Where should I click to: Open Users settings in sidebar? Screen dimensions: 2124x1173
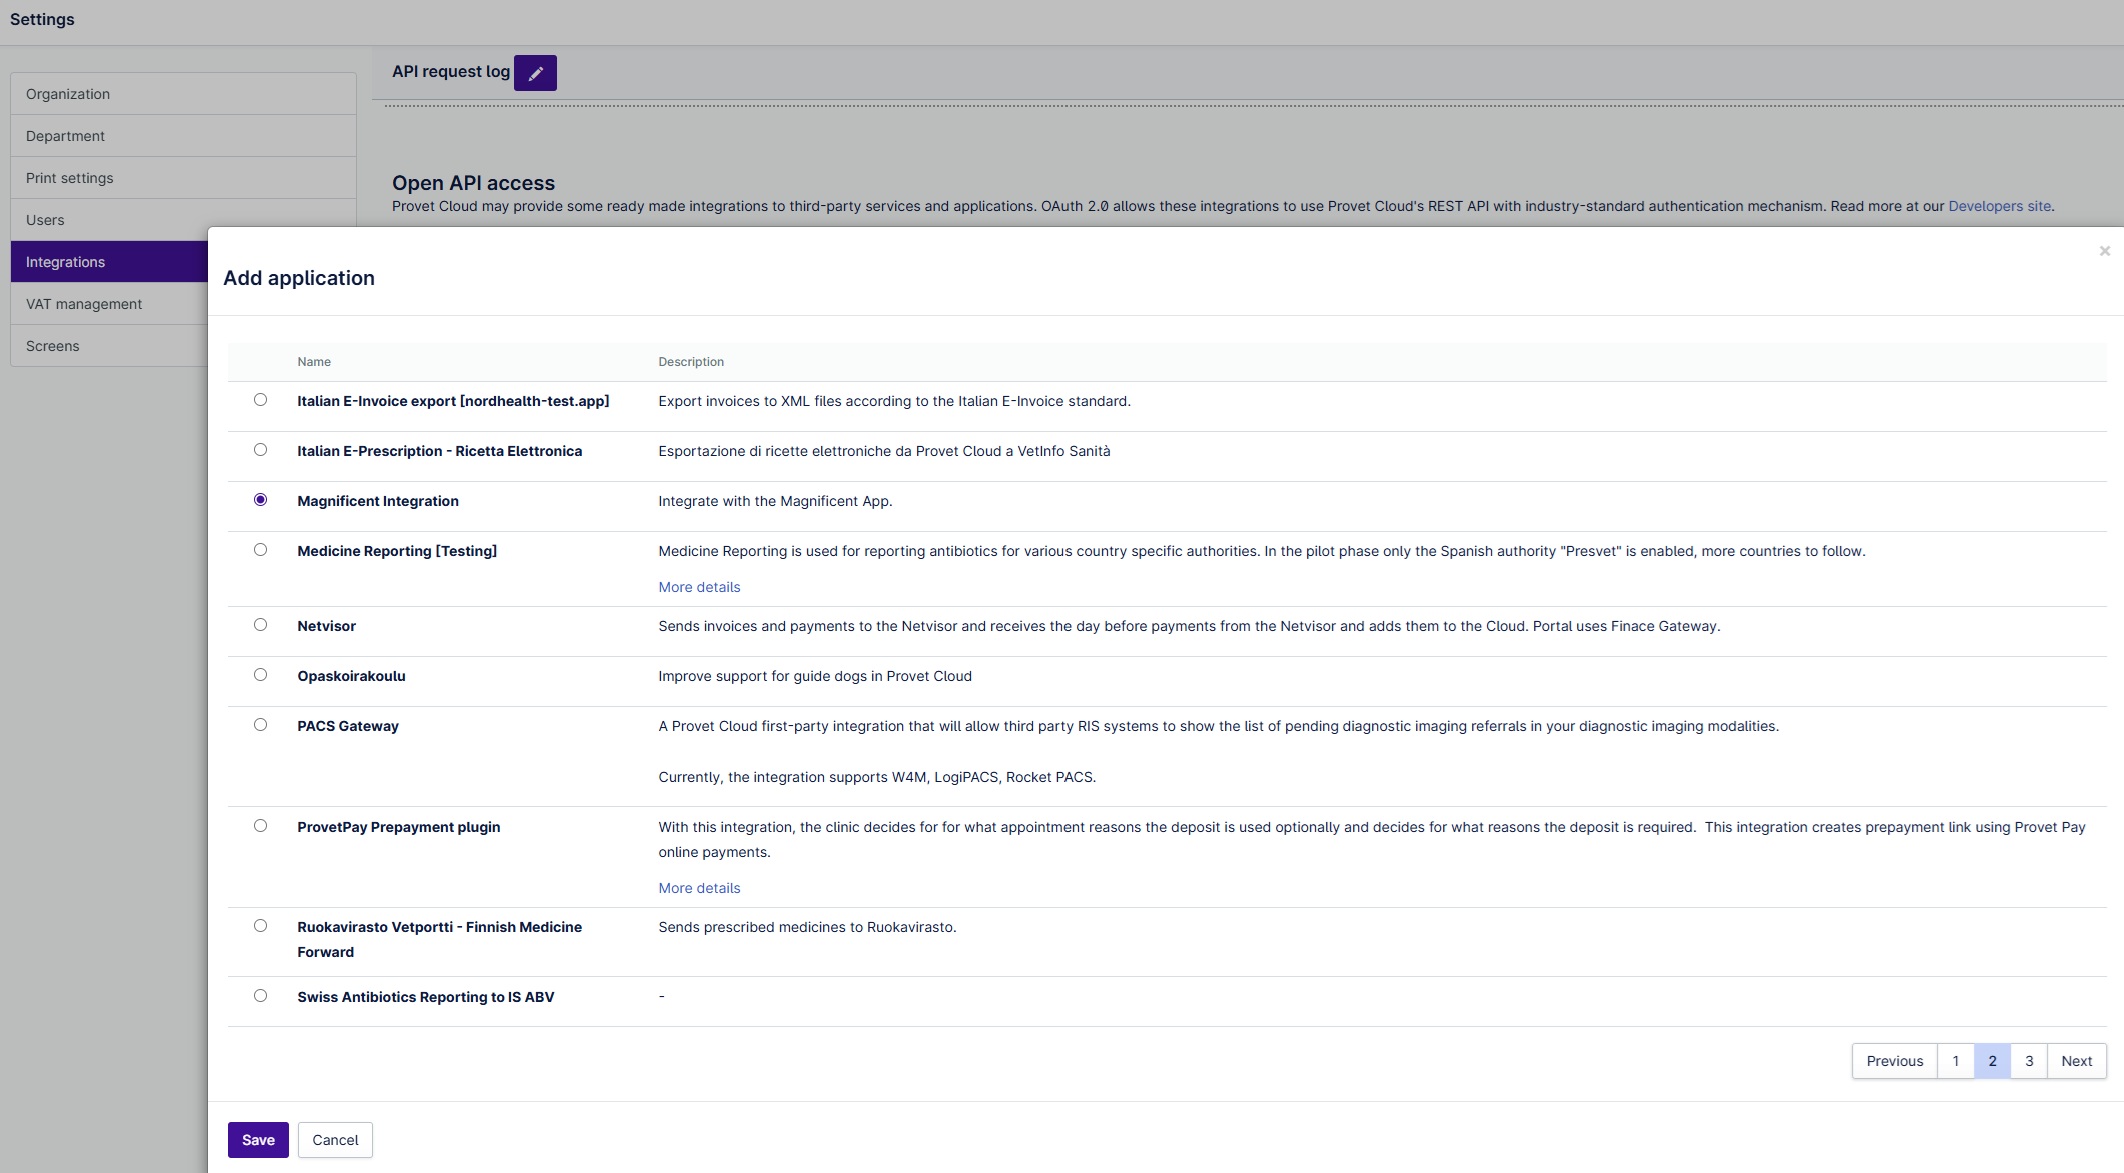(183, 220)
